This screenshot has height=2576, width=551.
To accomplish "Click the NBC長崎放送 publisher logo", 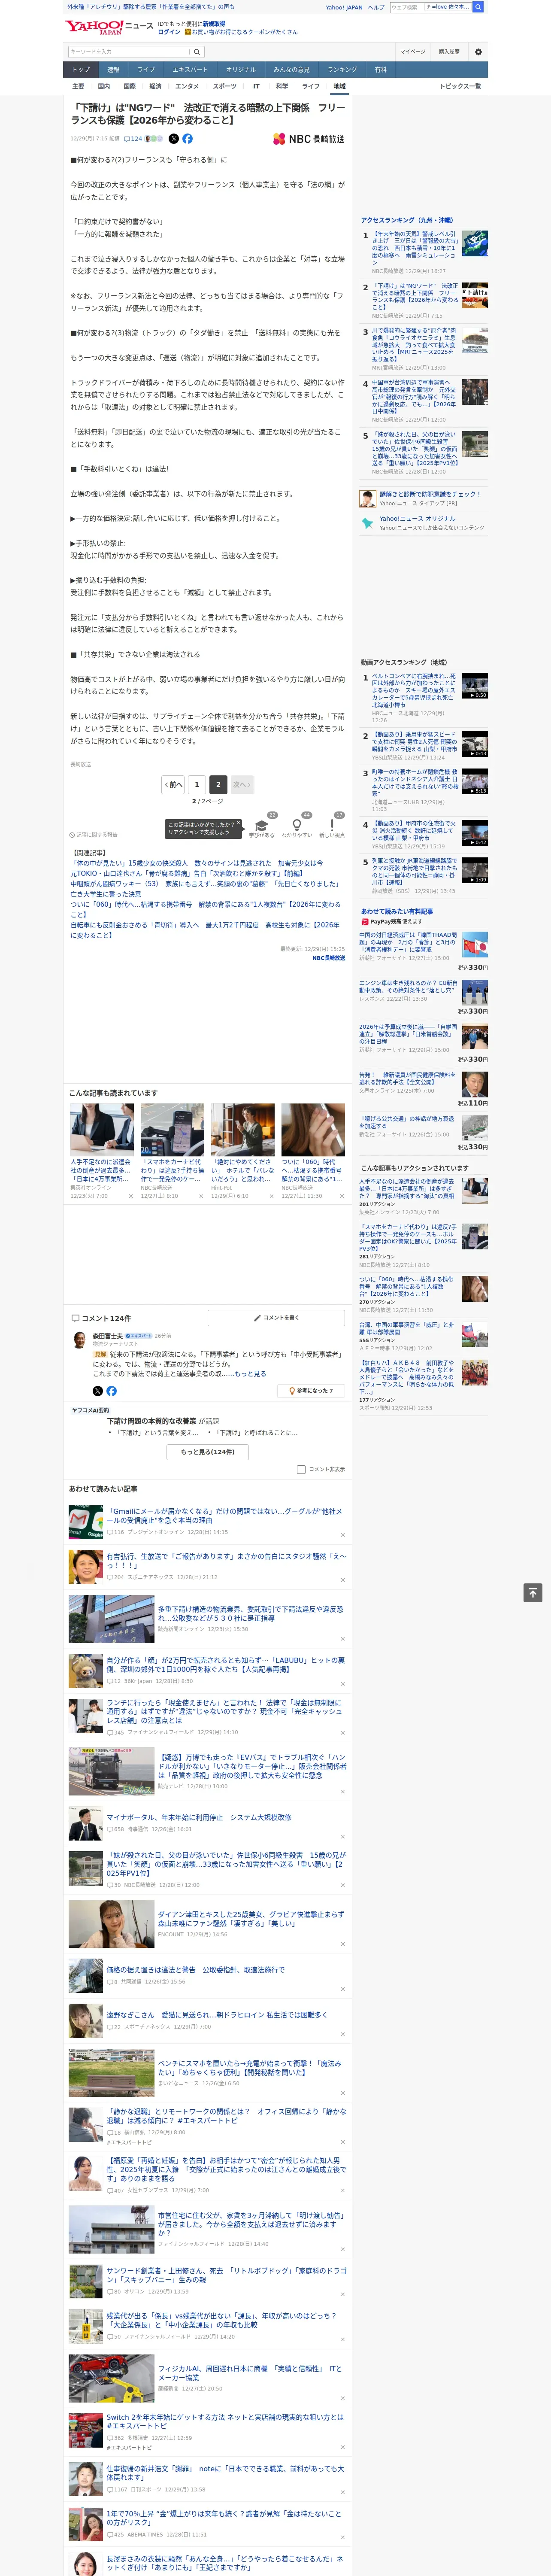I will click(x=309, y=139).
